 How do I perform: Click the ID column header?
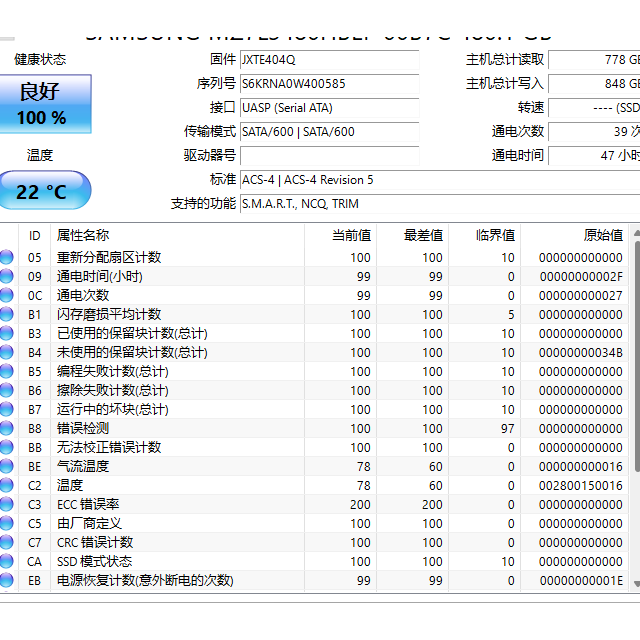(34, 236)
